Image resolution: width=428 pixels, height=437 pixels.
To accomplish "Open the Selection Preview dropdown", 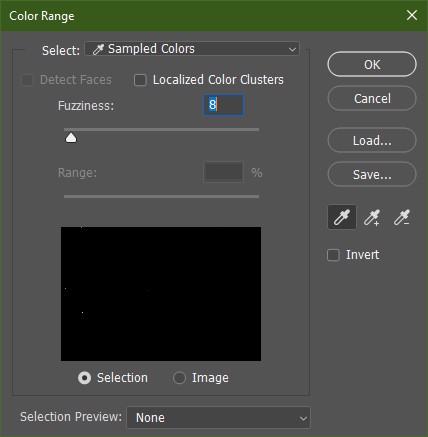I will tap(219, 417).
